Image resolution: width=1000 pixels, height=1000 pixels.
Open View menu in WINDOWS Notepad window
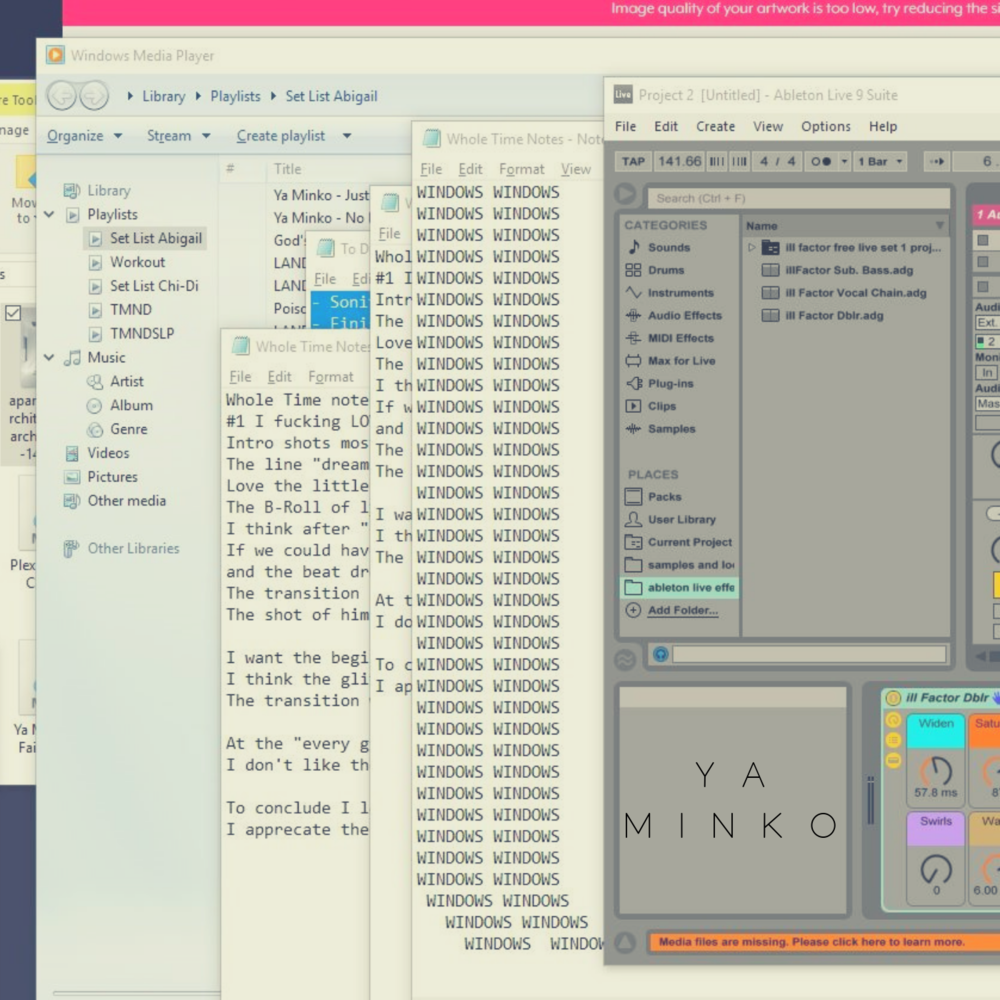click(x=576, y=169)
